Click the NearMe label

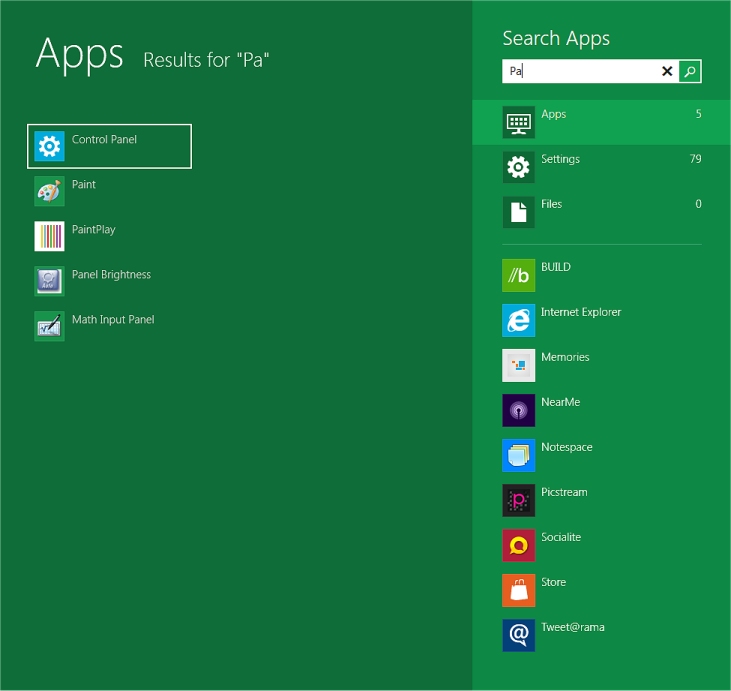click(560, 402)
